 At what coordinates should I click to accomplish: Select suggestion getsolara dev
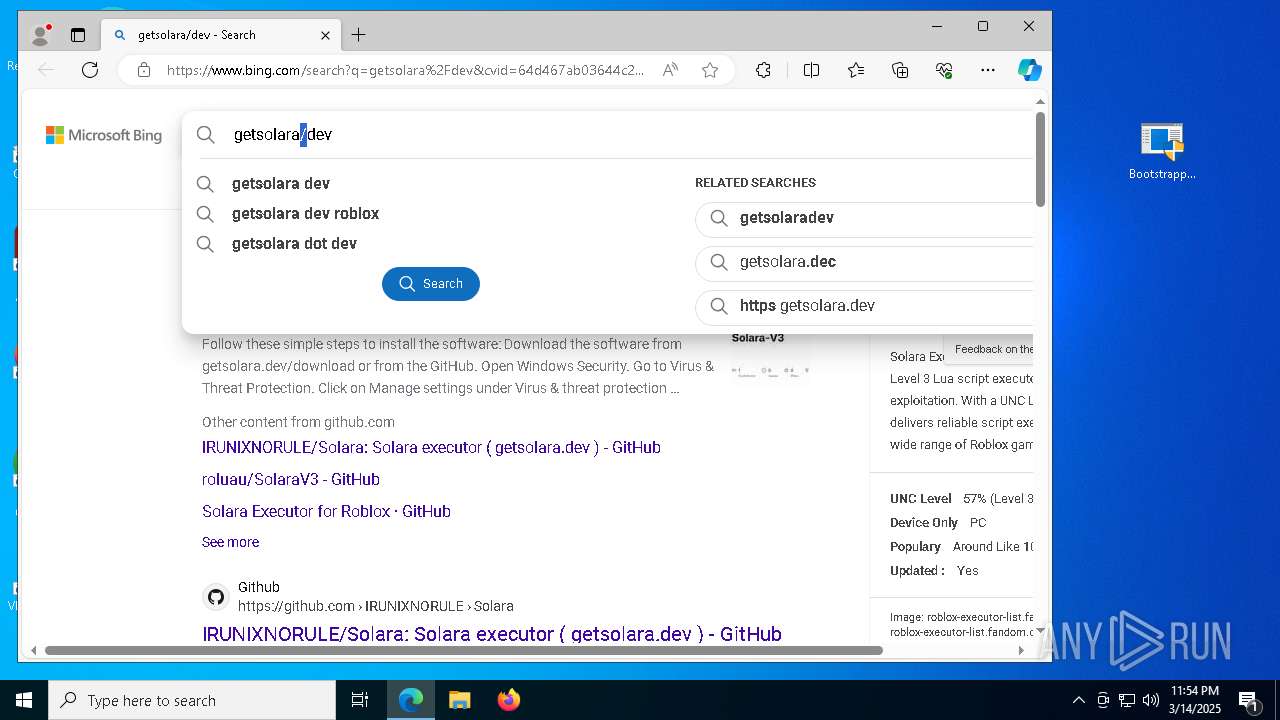[x=281, y=183]
